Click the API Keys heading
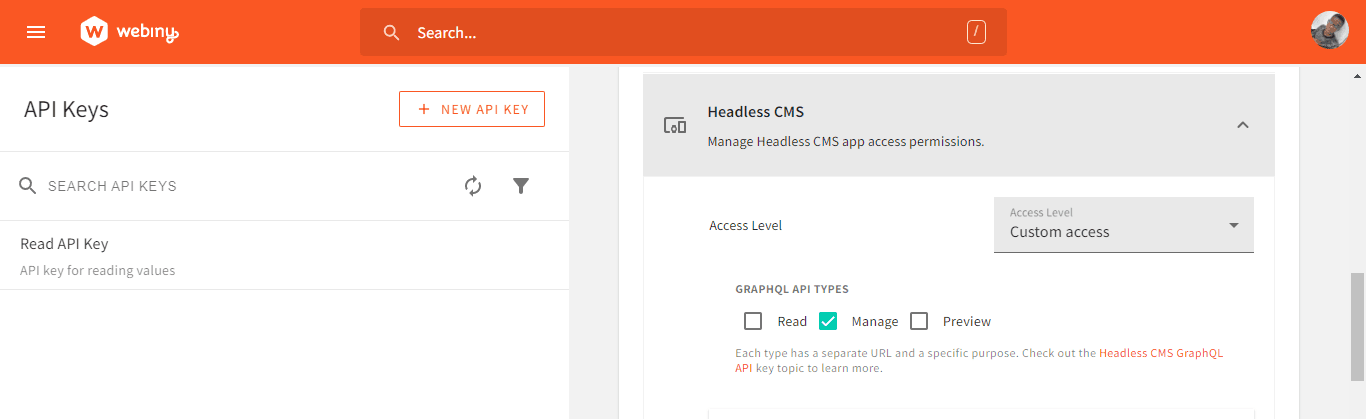The width and height of the screenshot is (1366, 419). [x=66, y=109]
